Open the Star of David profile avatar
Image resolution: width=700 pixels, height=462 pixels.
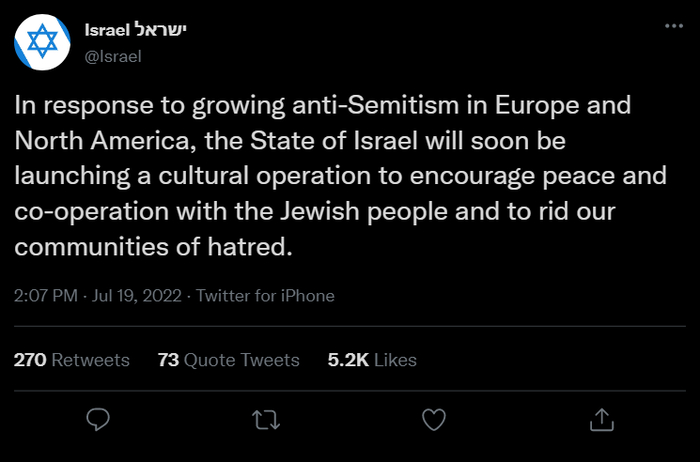pyautogui.click(x=42, y=43)
